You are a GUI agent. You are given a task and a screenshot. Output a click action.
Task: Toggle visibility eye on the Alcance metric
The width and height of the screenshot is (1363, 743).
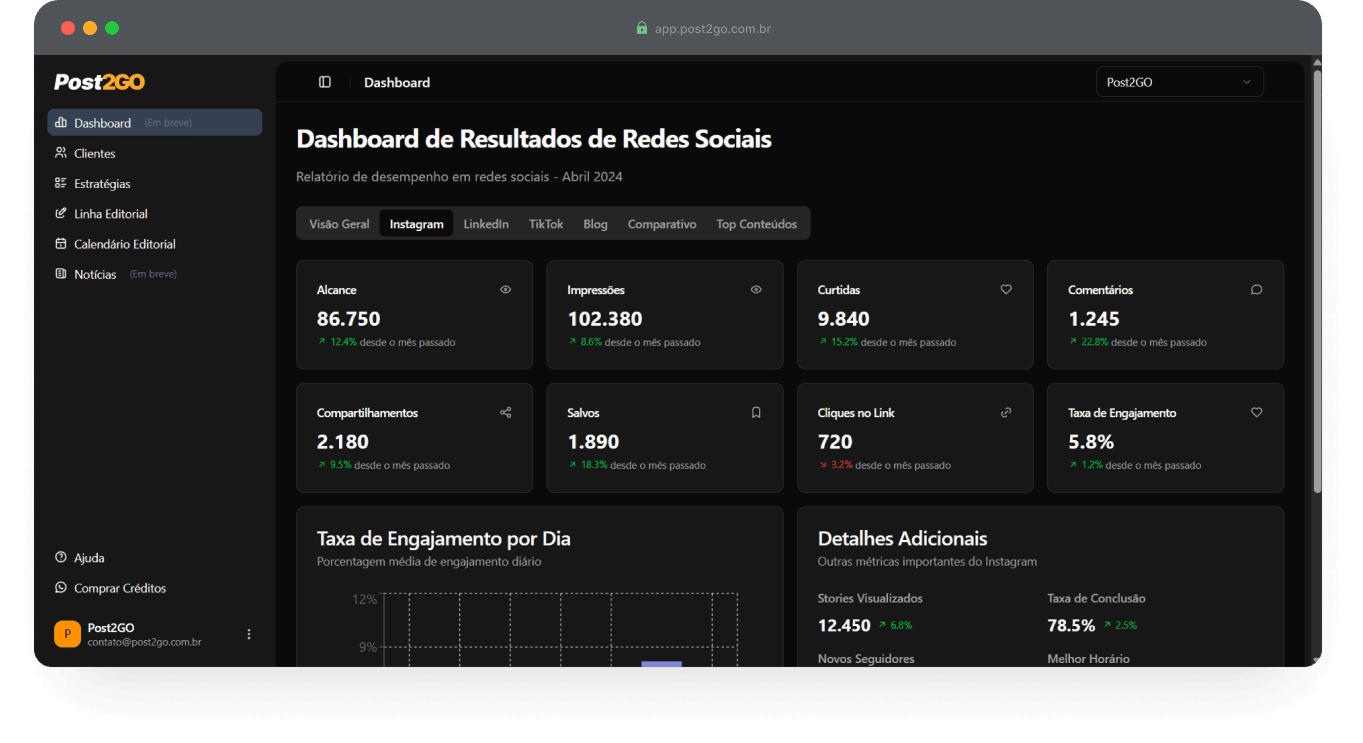[505, 289]
